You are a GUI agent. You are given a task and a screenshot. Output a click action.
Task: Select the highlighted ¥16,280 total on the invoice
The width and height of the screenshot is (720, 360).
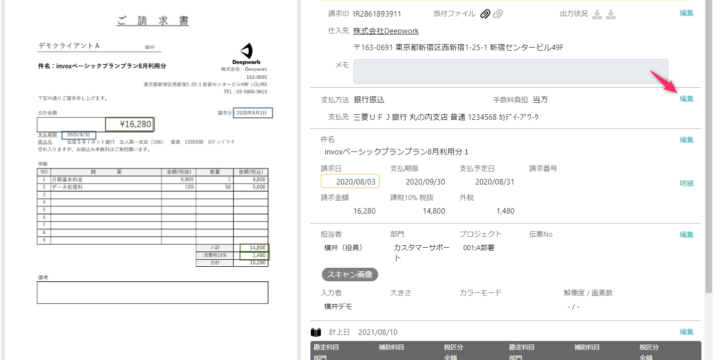129,124
